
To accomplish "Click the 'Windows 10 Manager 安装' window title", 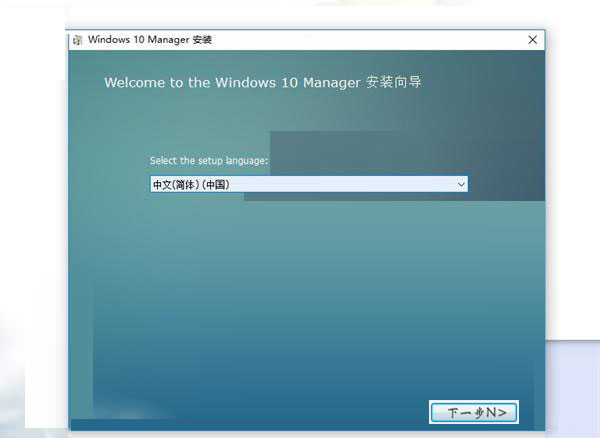I will coord(150,40).
